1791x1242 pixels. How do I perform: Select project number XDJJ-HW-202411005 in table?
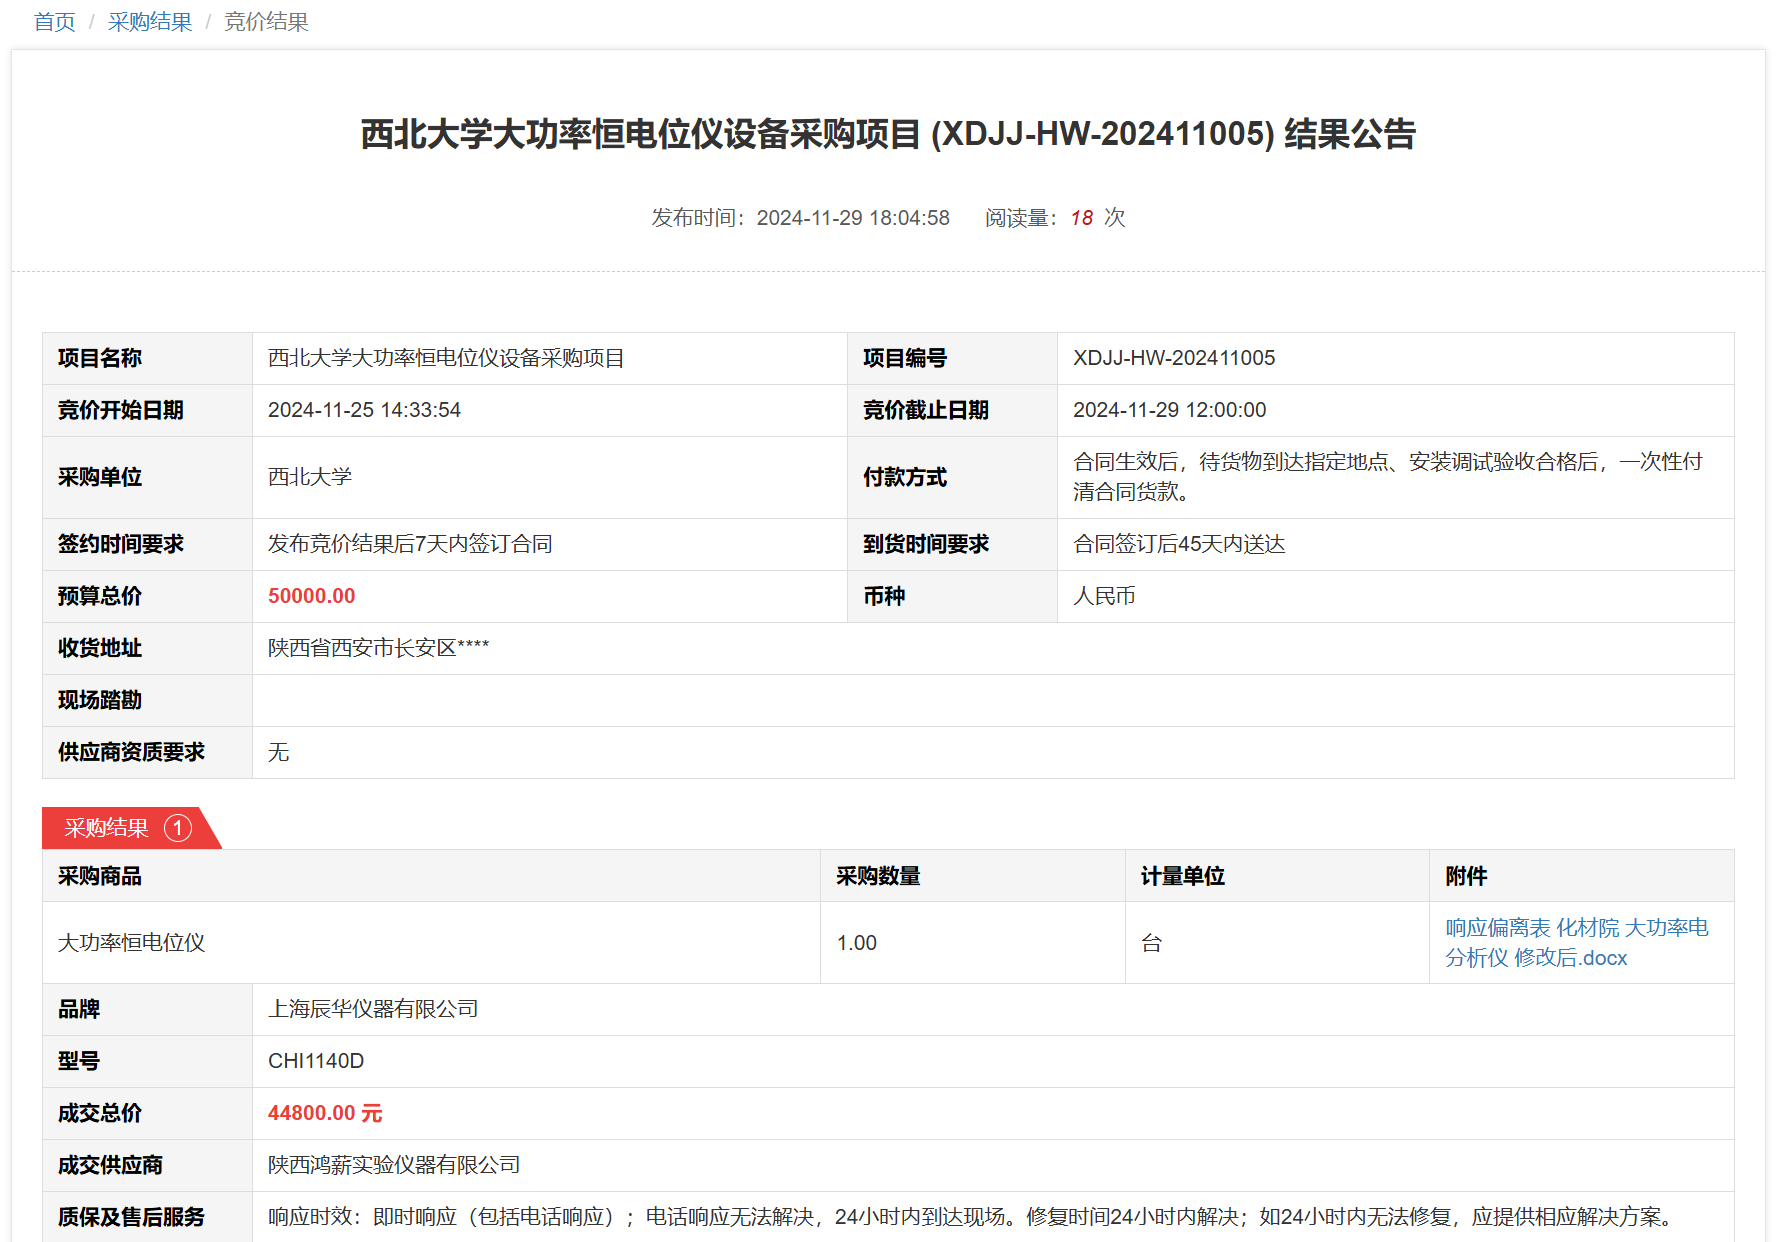(1173, 358)
